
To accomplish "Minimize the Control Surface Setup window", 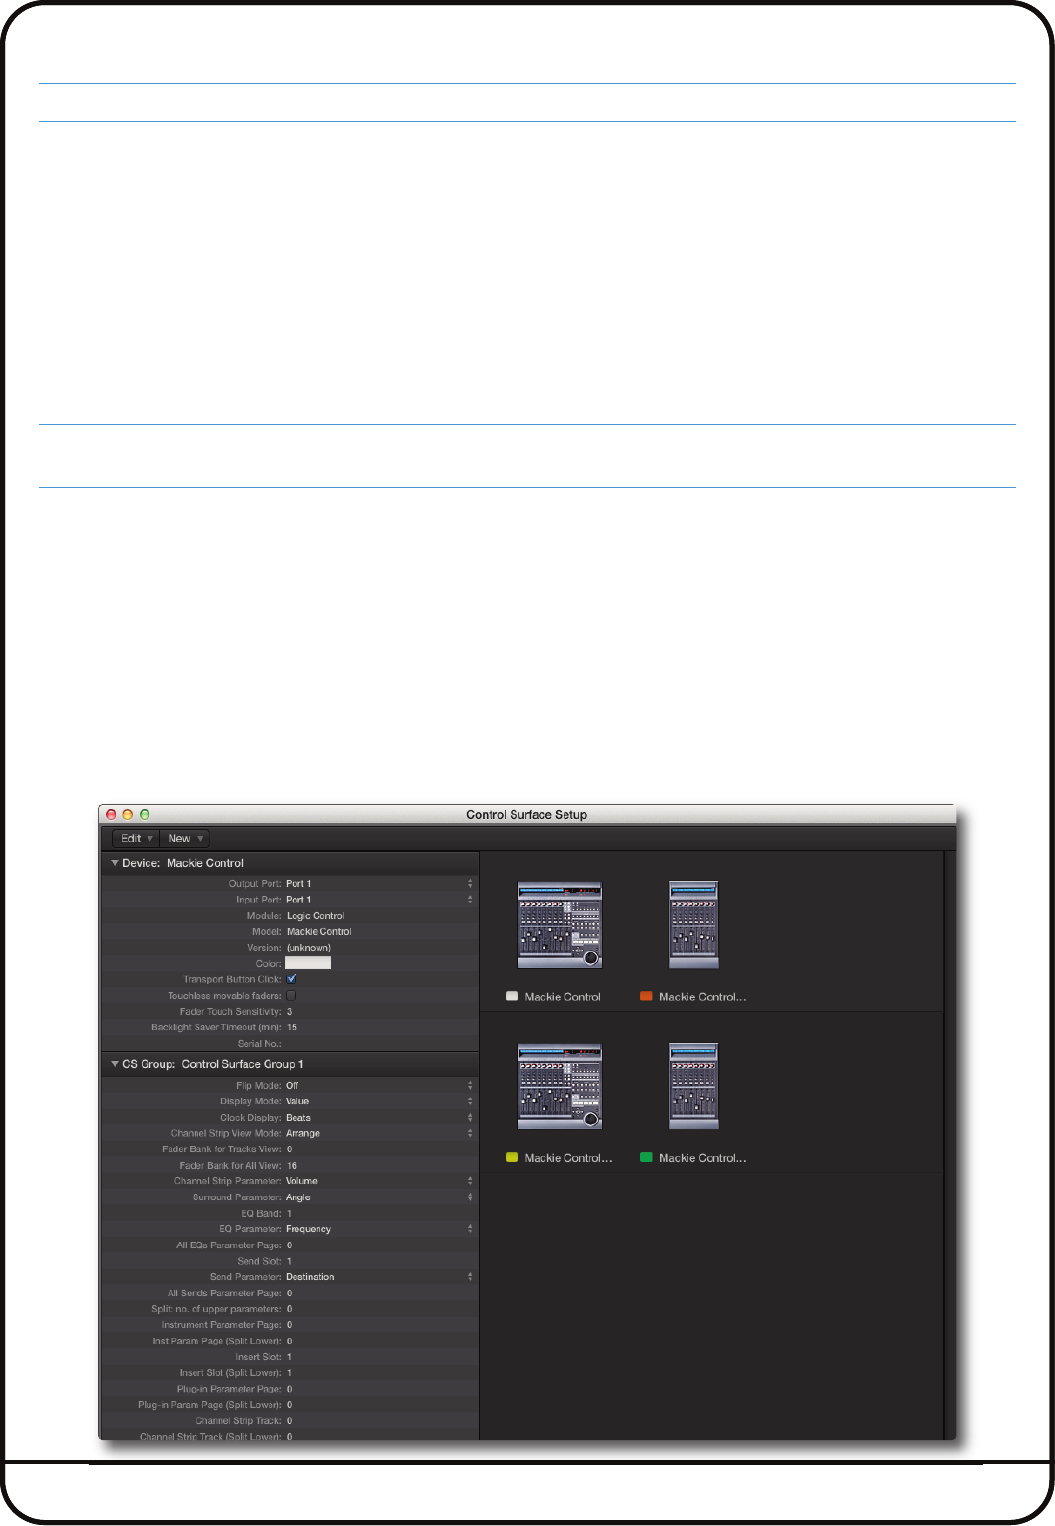I will coord(127,815).
